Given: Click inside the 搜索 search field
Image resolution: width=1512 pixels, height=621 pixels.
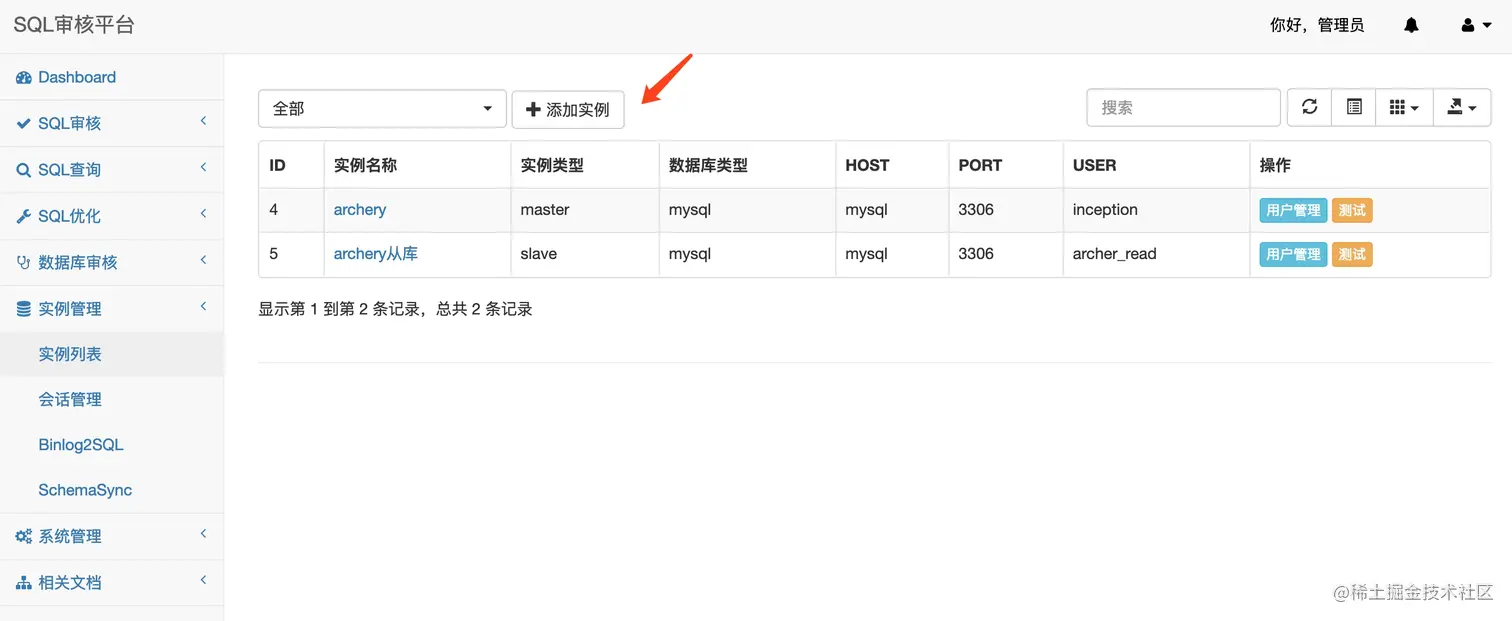Looking at the screenshot, I should [1183, 107].
